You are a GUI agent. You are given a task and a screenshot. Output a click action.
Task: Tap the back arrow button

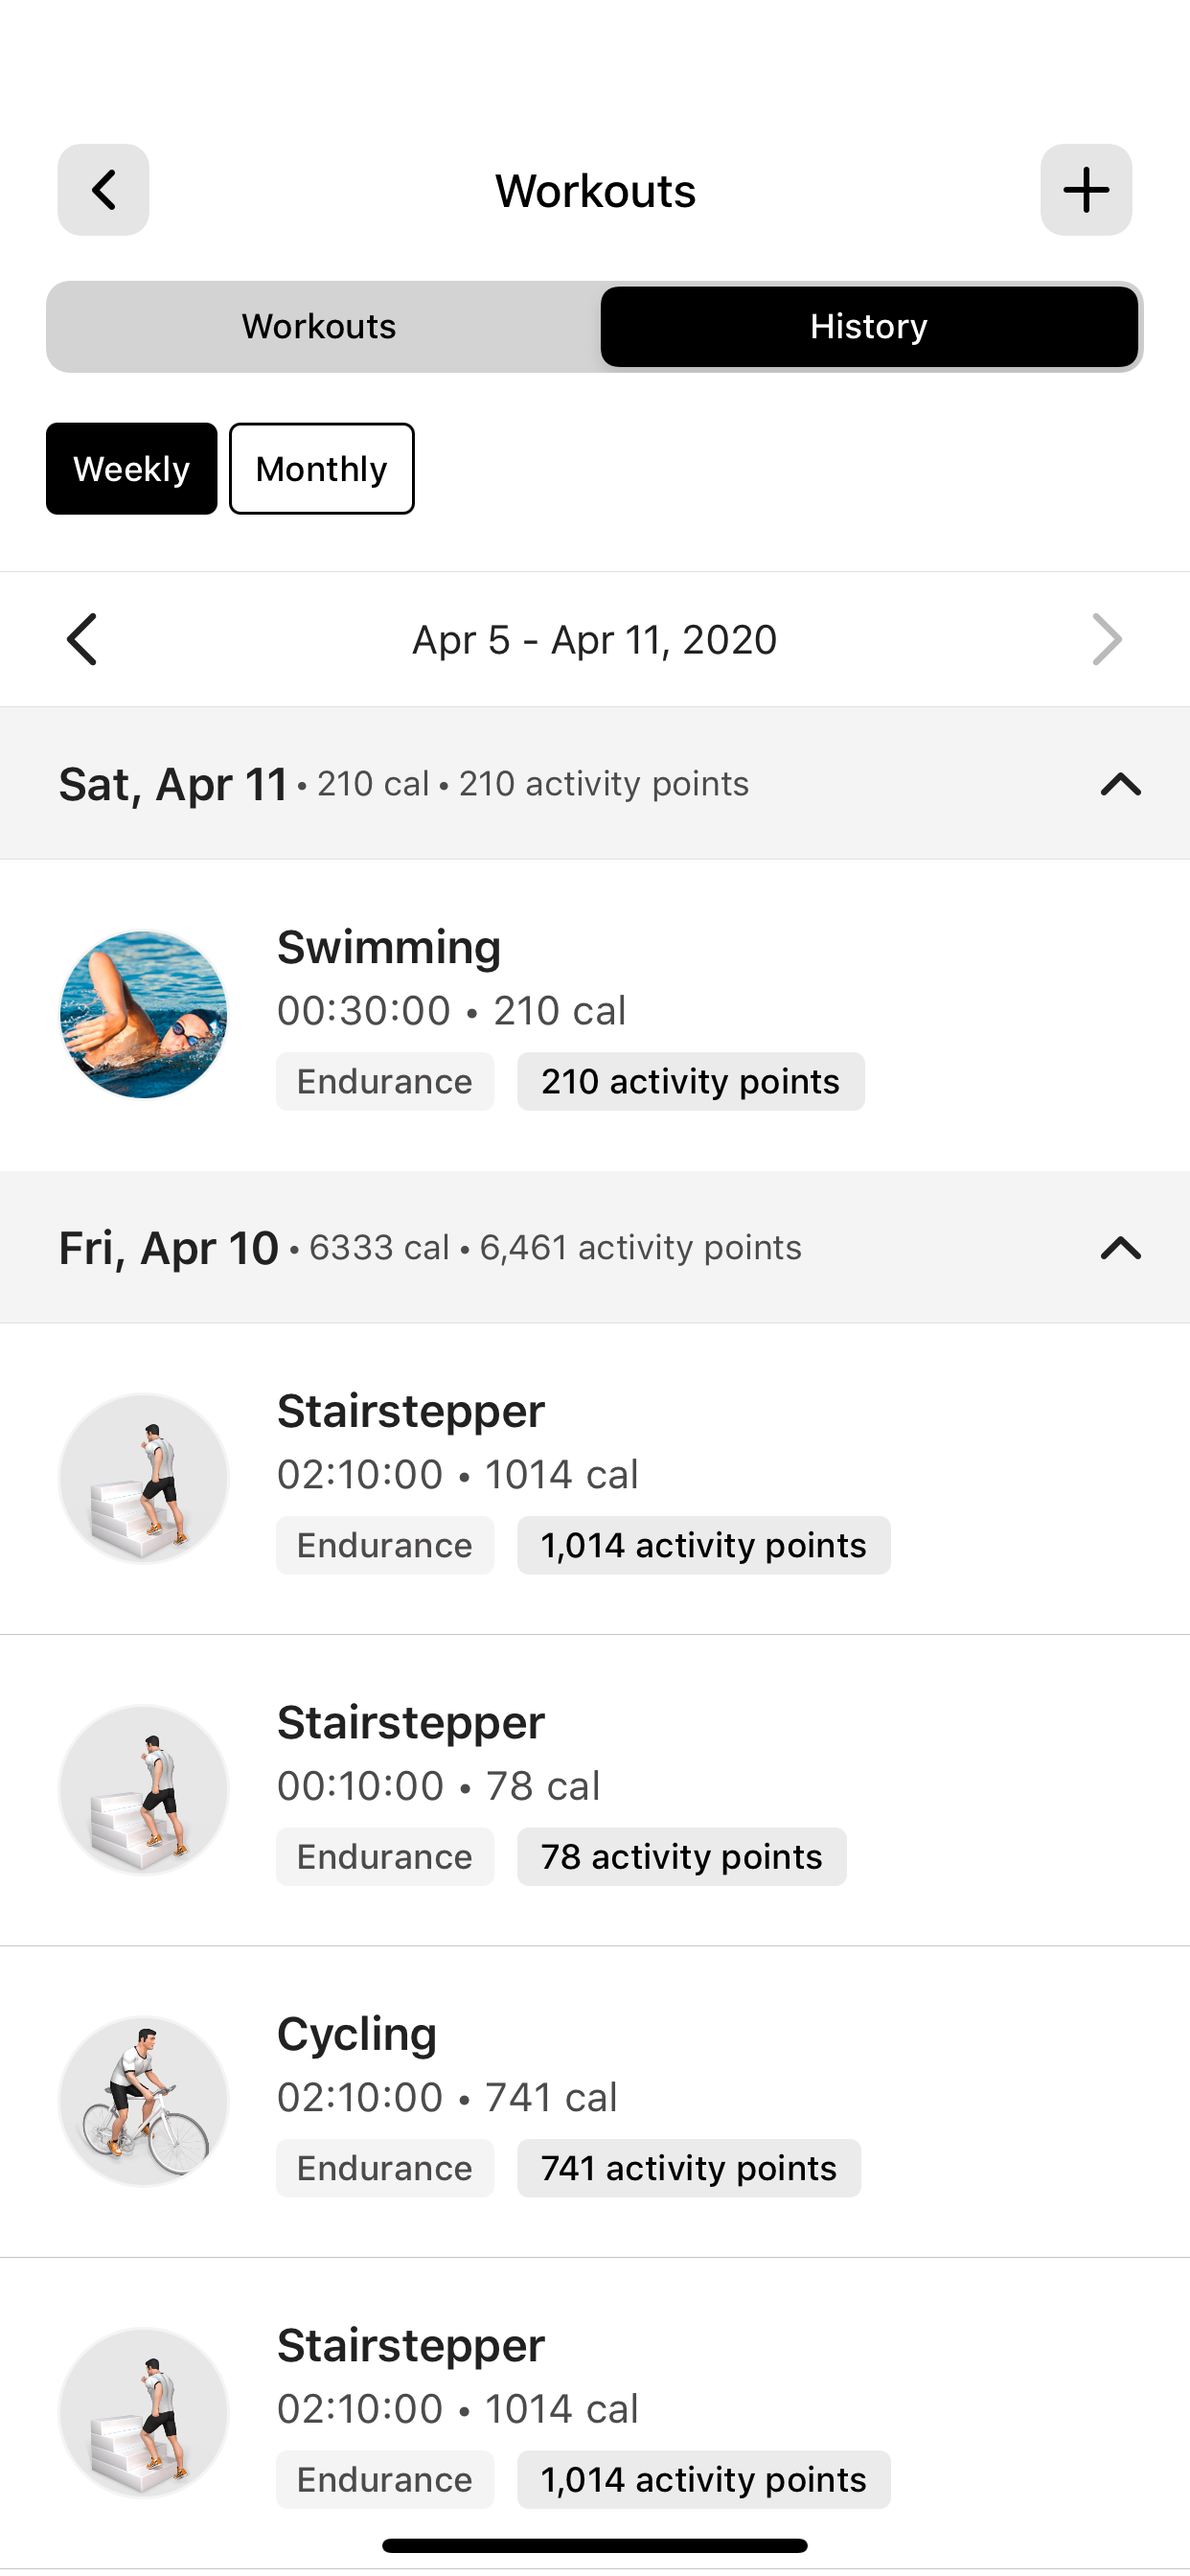(103, 190)
